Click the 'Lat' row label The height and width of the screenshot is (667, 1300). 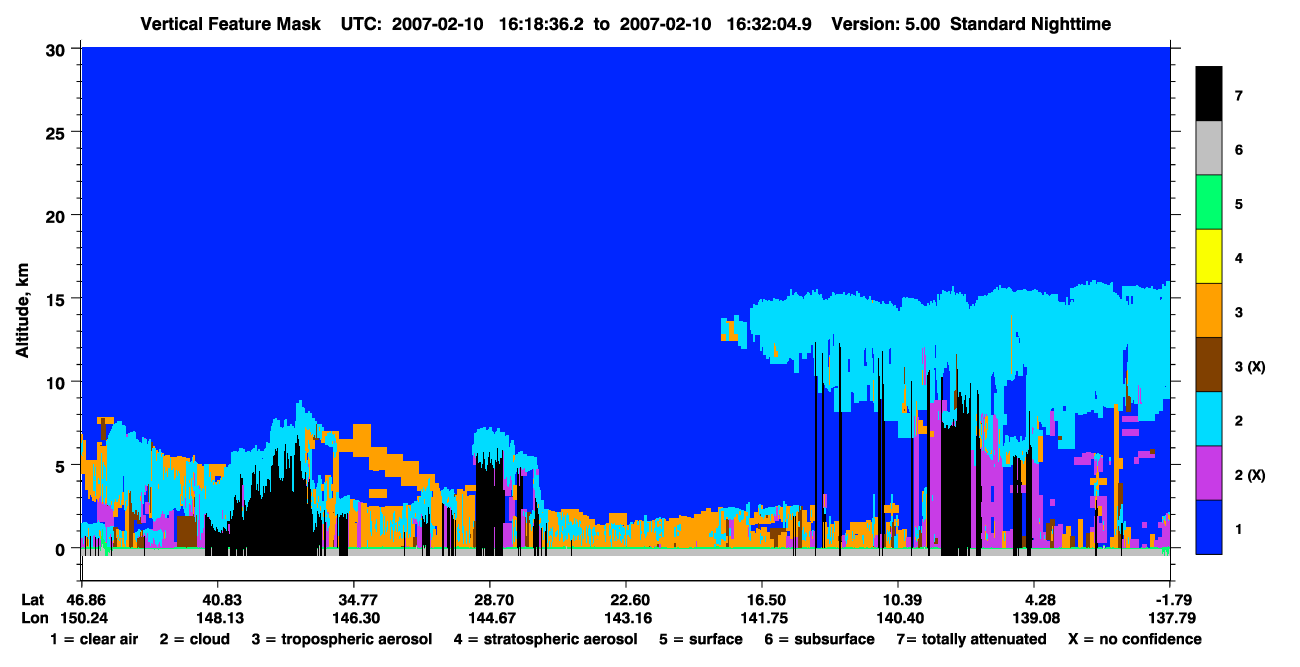(x=33, y=599)
